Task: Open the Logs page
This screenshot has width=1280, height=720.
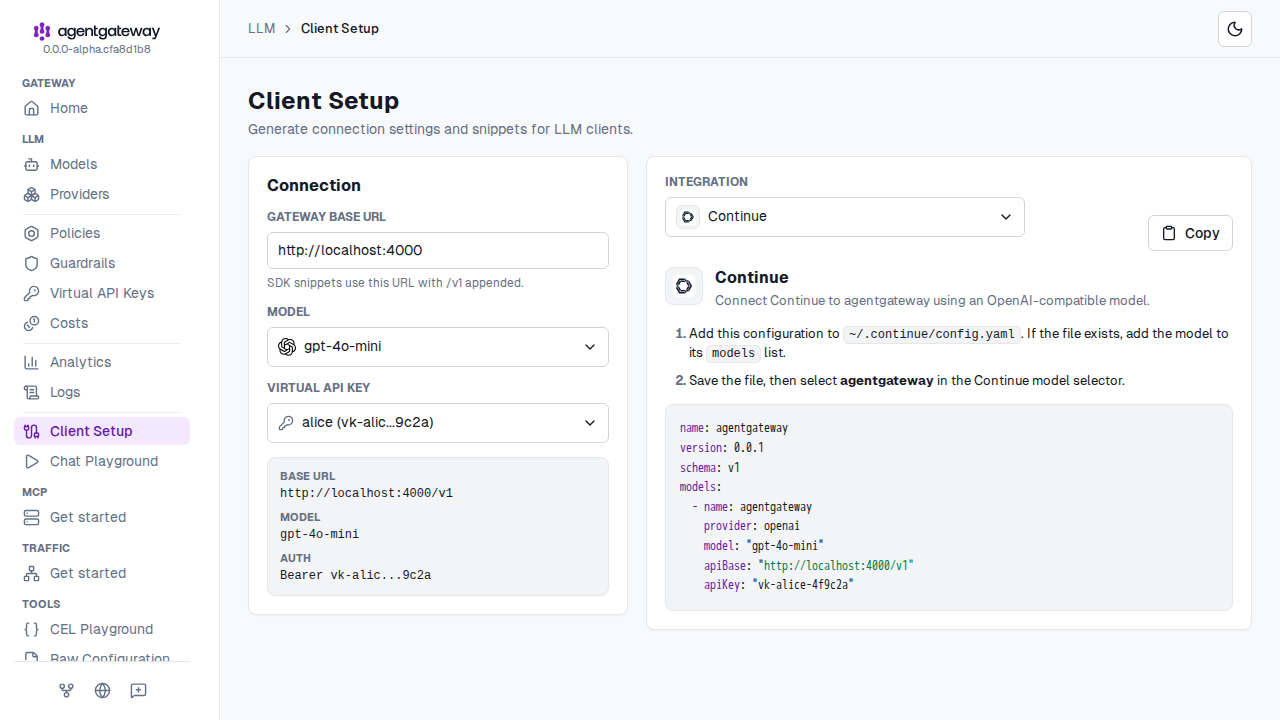Action: coord(102,392)
